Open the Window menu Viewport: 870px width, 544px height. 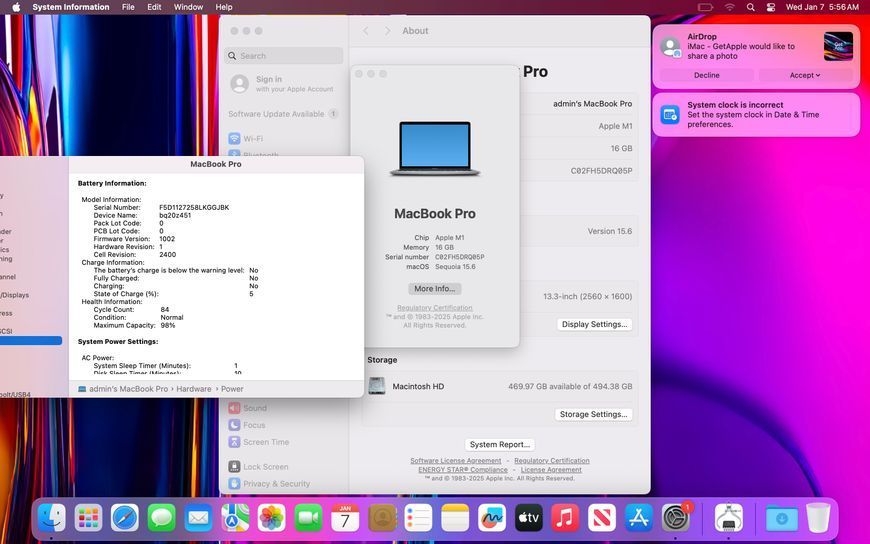(x=188, y=7)
